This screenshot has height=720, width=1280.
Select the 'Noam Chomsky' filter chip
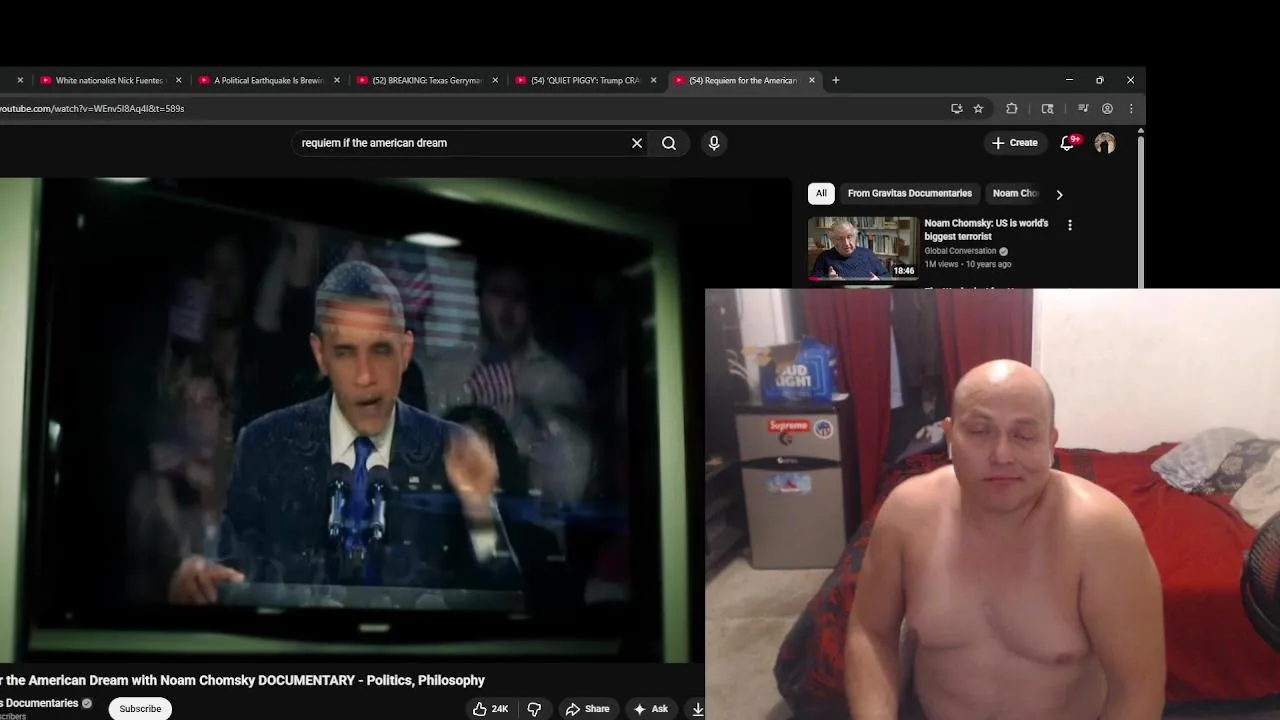tap(1016, 193)
